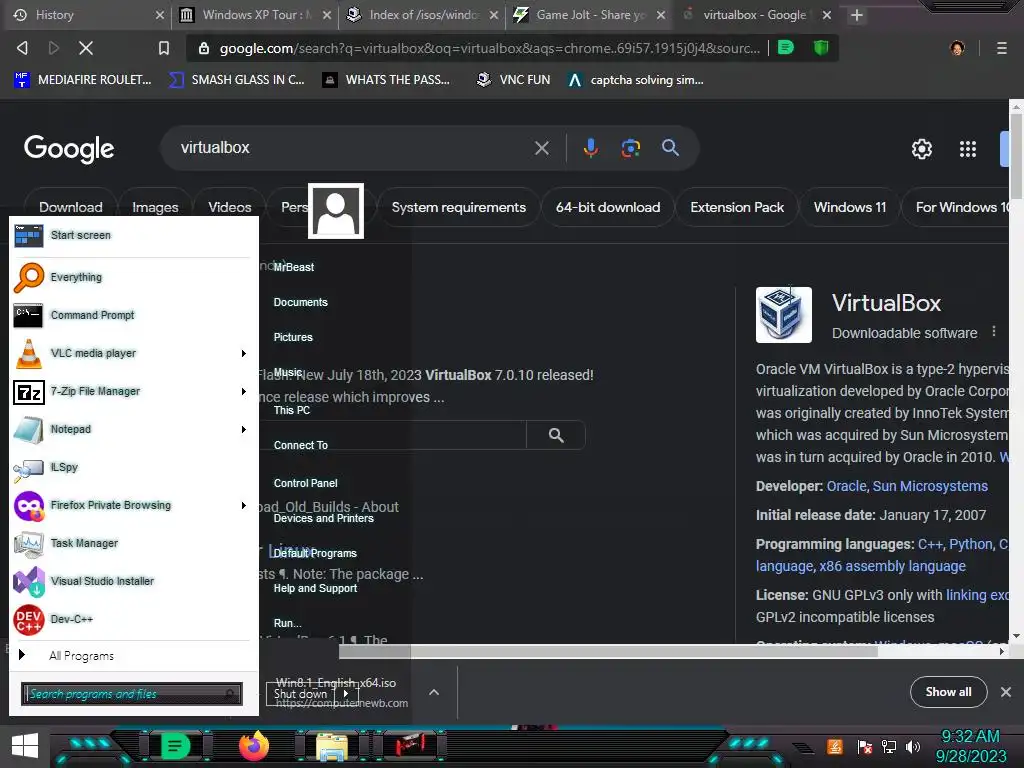Select Extension Pack search chip
This screenshot has width=1024, height=768.
tap(737, 208)
